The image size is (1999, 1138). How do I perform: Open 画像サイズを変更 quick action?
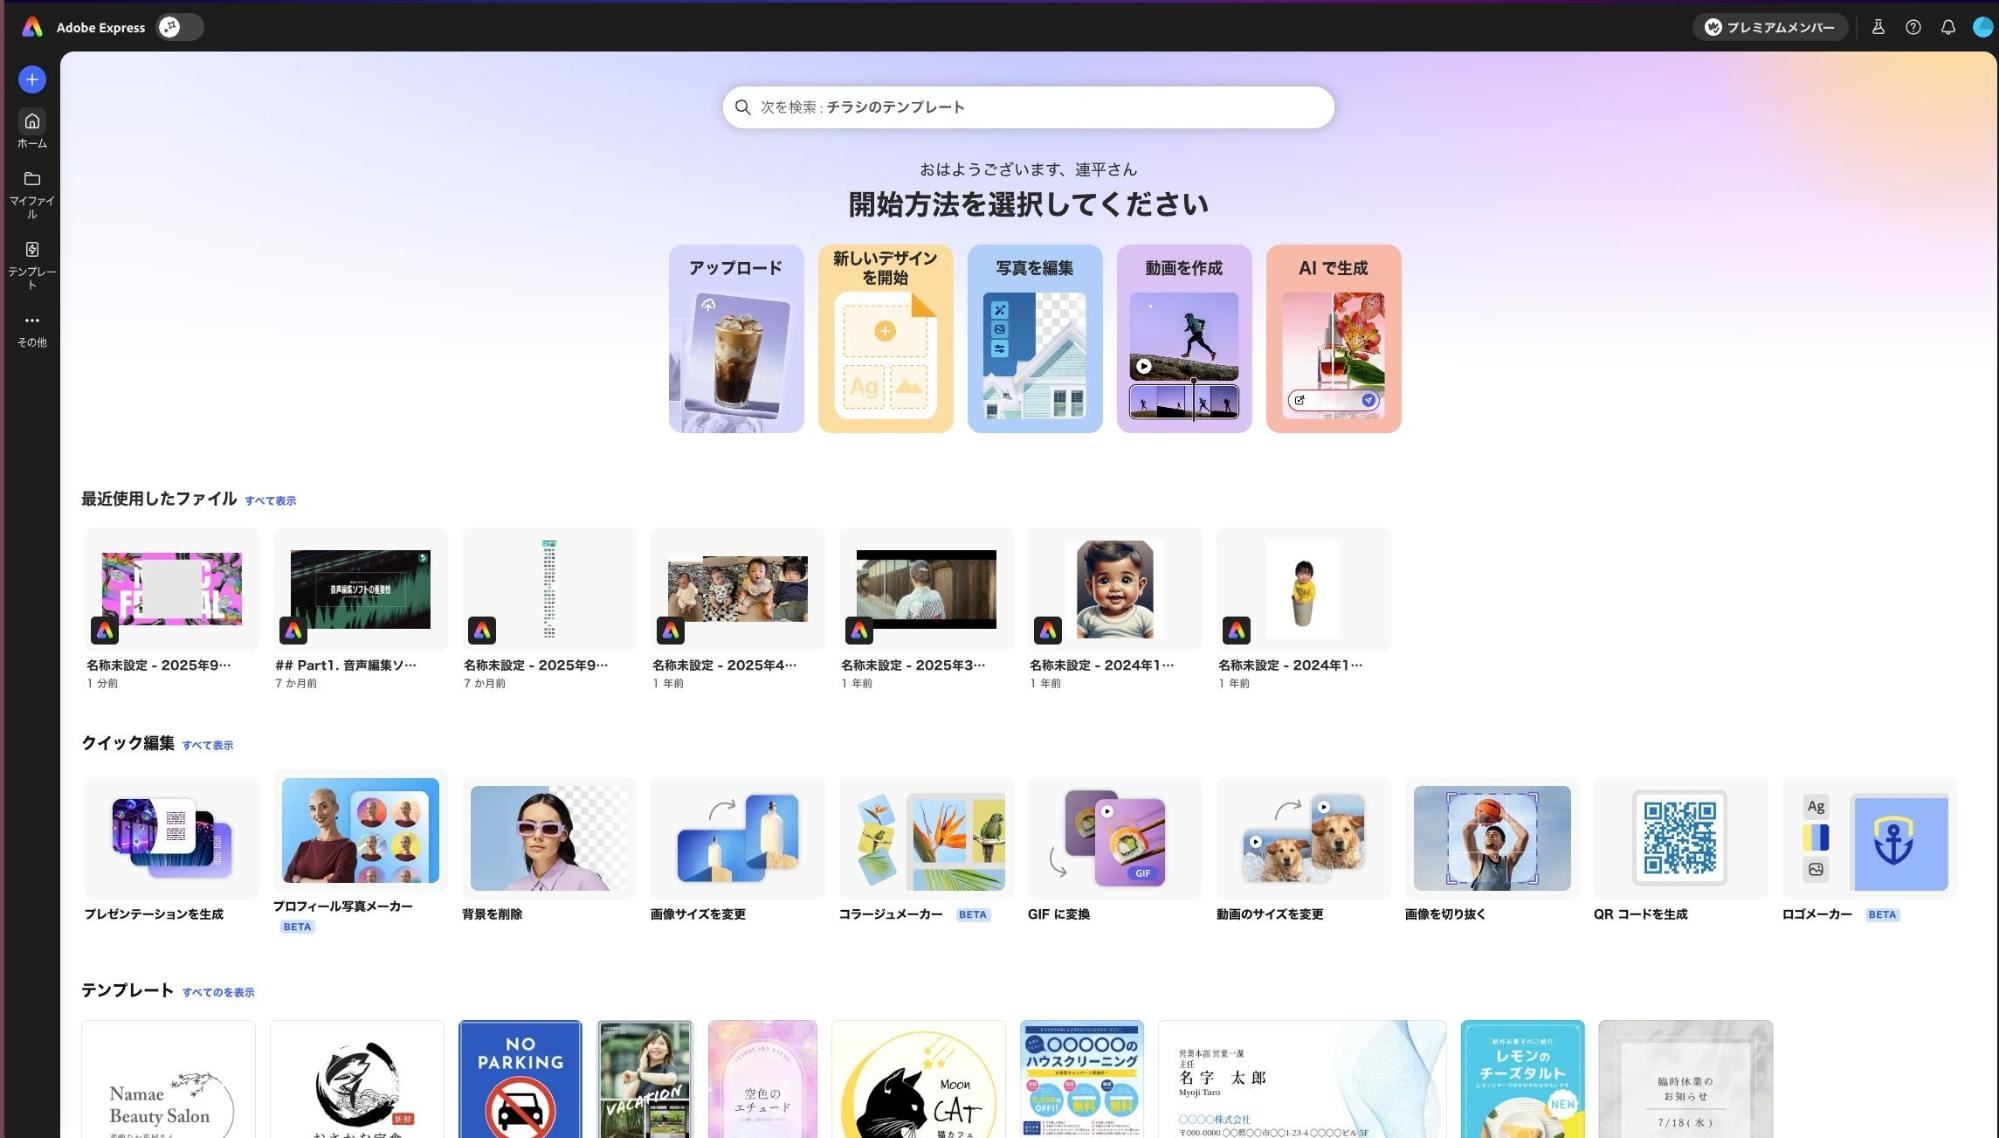(x=737, y=850)
